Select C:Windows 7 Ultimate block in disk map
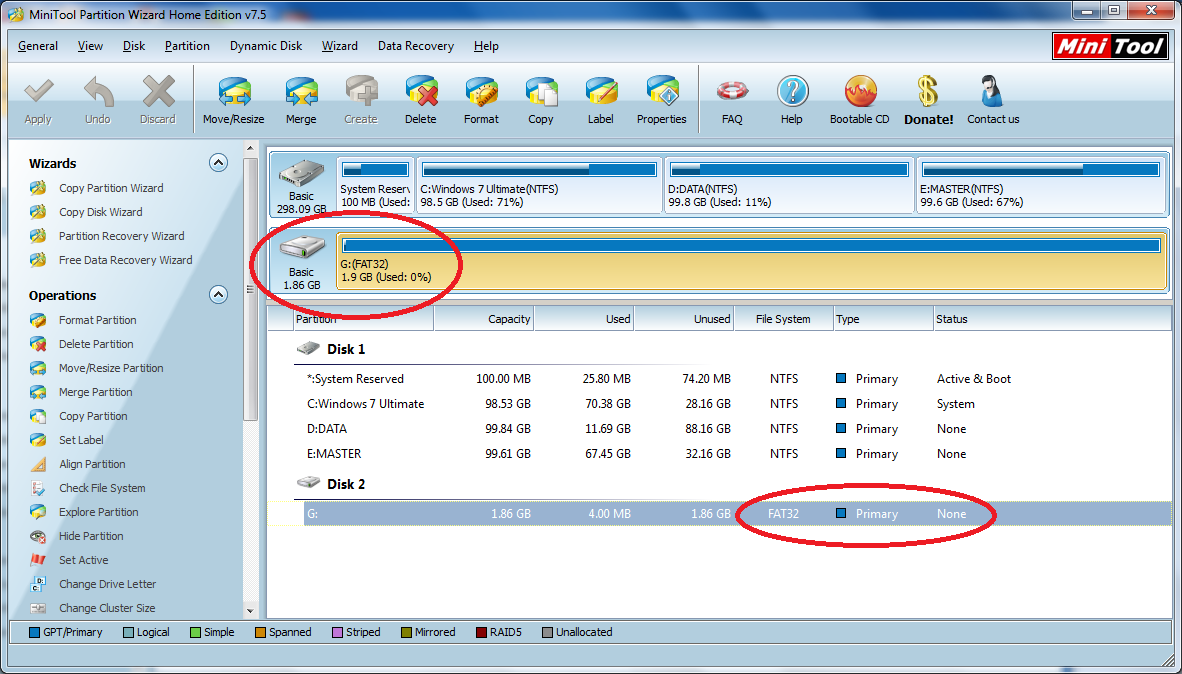The image size is (1182, 674). [x=539, y=185]
